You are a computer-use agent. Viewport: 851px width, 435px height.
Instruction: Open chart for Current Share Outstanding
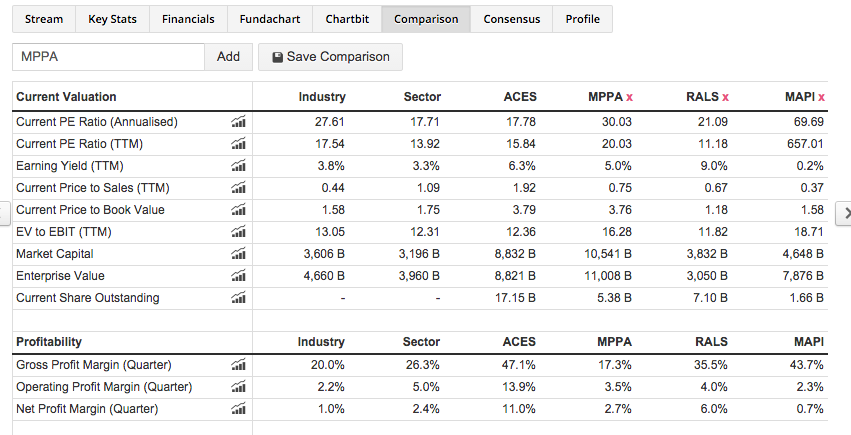click(x=238, y=298)
